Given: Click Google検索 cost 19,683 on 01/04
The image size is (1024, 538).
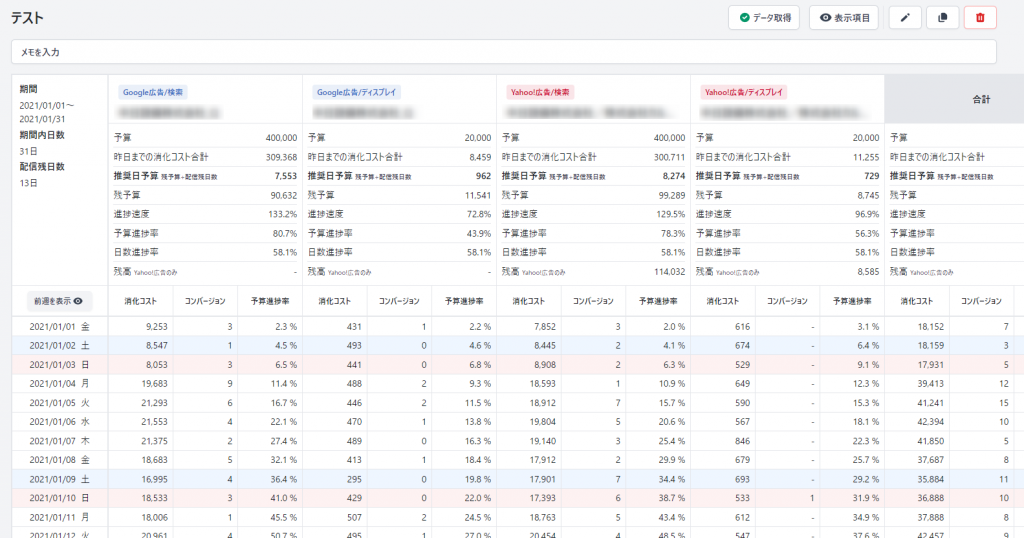Looking at the screenshot, I should click(154, 384).
